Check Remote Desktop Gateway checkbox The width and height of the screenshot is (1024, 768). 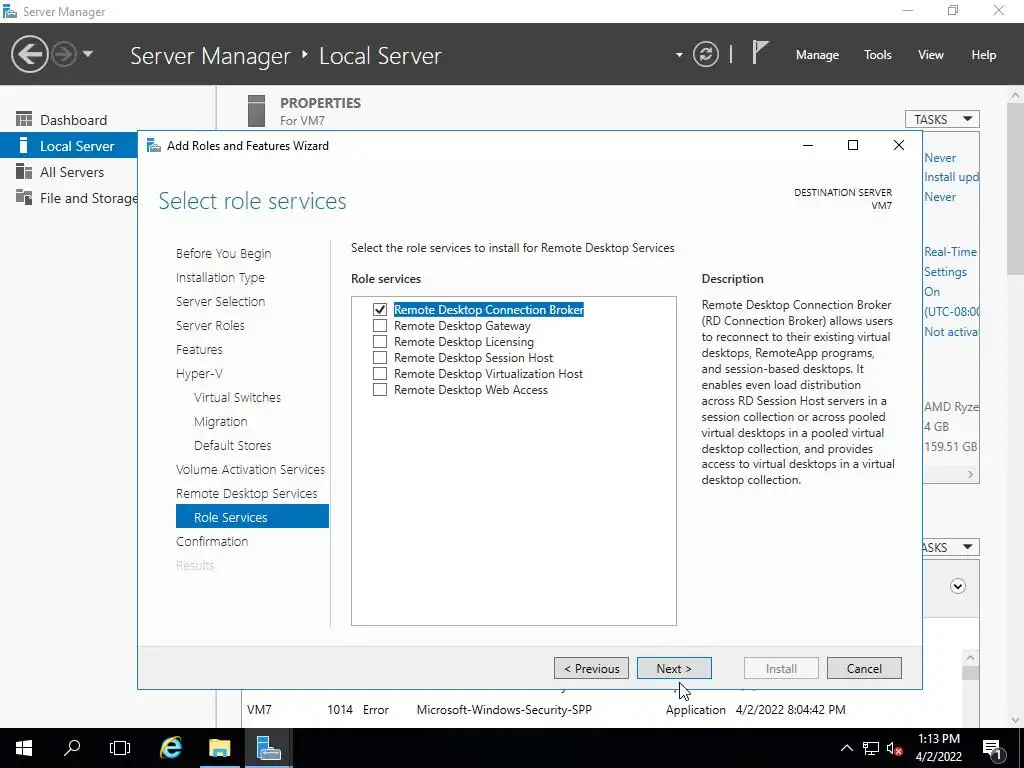379,325
